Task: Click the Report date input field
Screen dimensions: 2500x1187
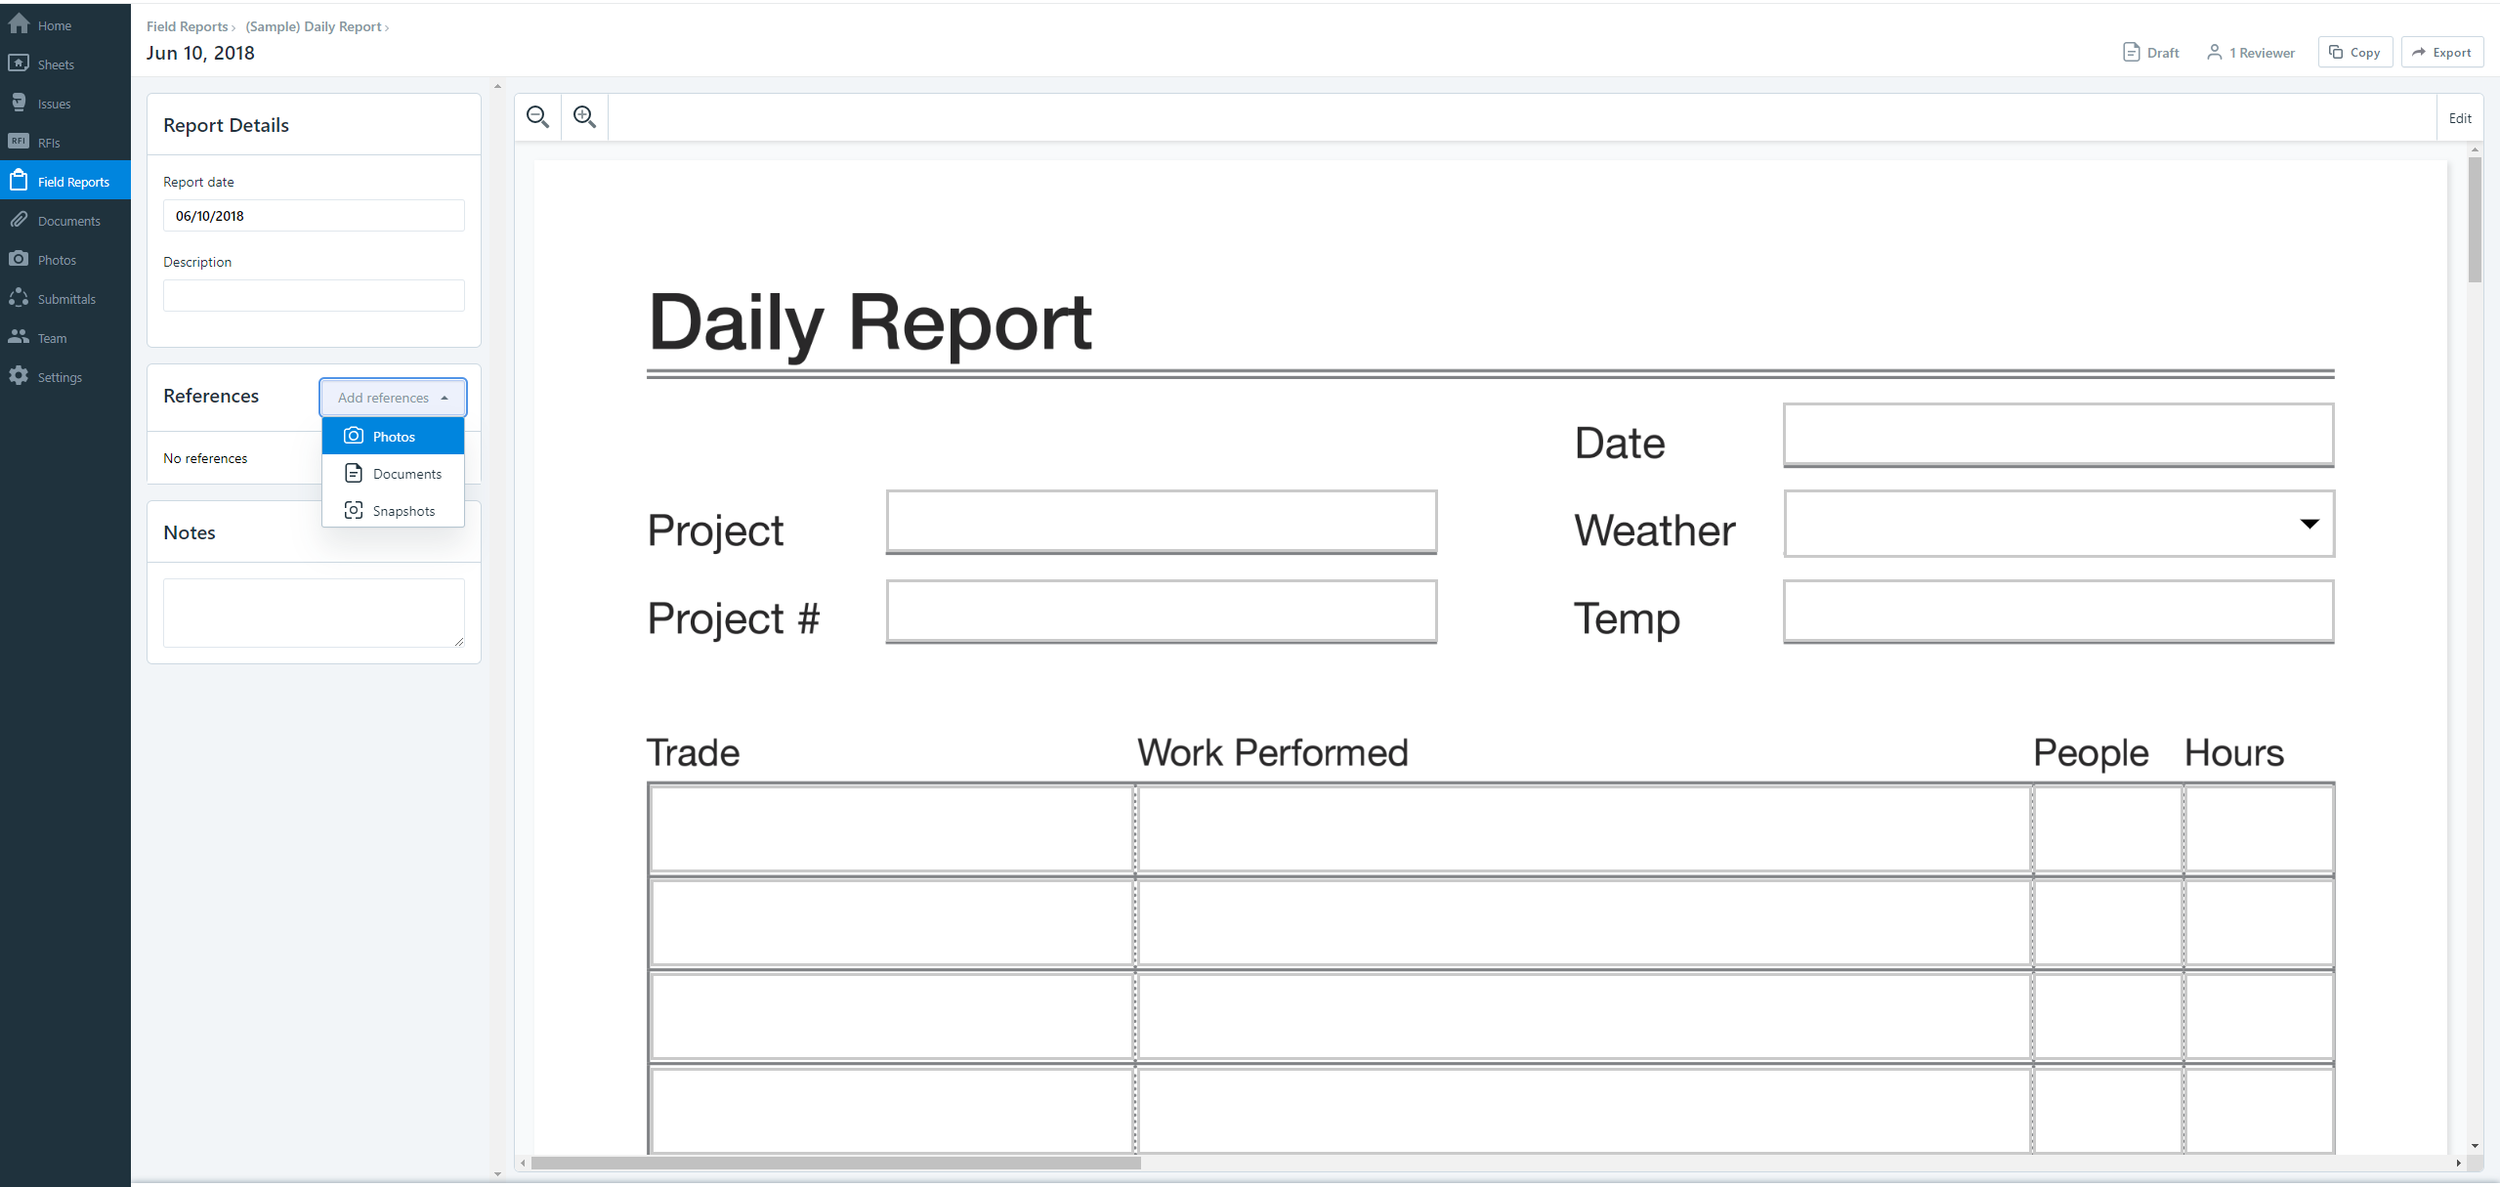Action: 314,215
